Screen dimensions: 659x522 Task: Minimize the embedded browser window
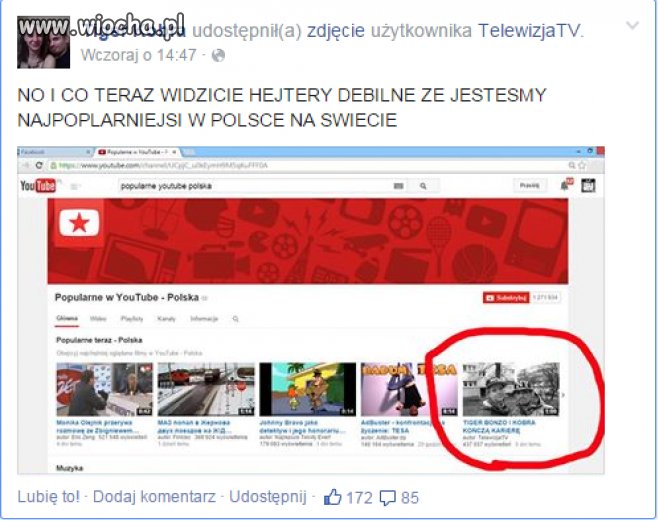(x=579, y=151)
